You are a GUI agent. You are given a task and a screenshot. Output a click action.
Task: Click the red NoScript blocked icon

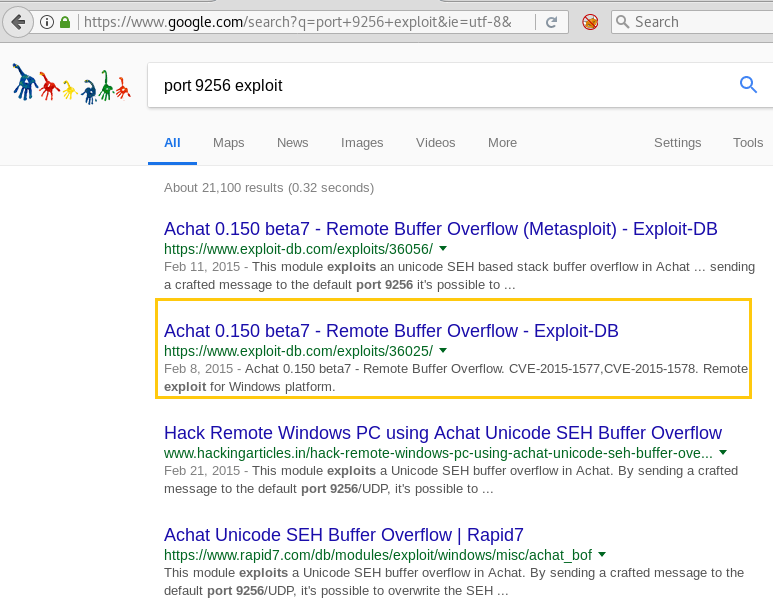click(x=590, y=22)
